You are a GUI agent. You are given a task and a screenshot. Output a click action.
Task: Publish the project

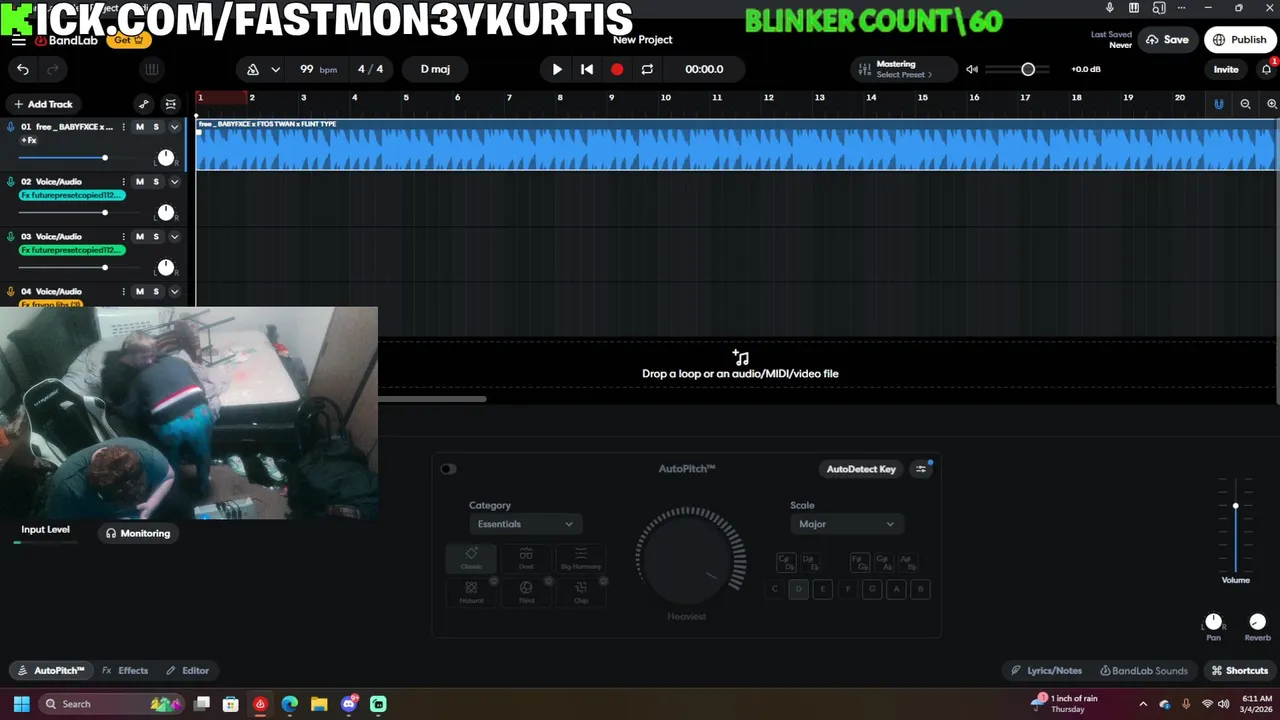[1240, 40]
